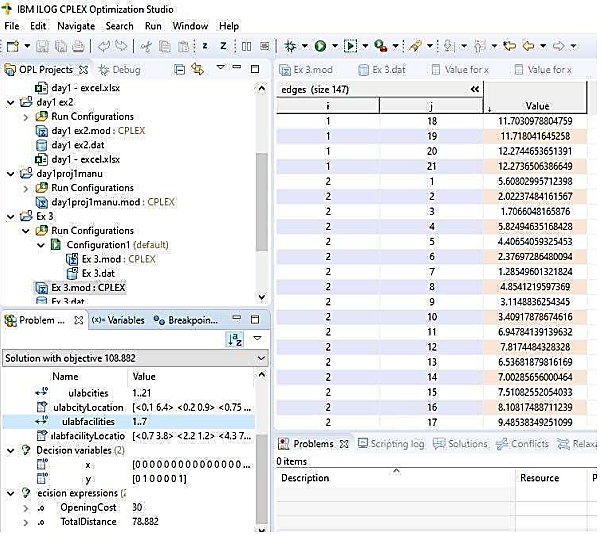Click the green Run button in toolbar
Screen dimensions: 602x538
[320, 46]
